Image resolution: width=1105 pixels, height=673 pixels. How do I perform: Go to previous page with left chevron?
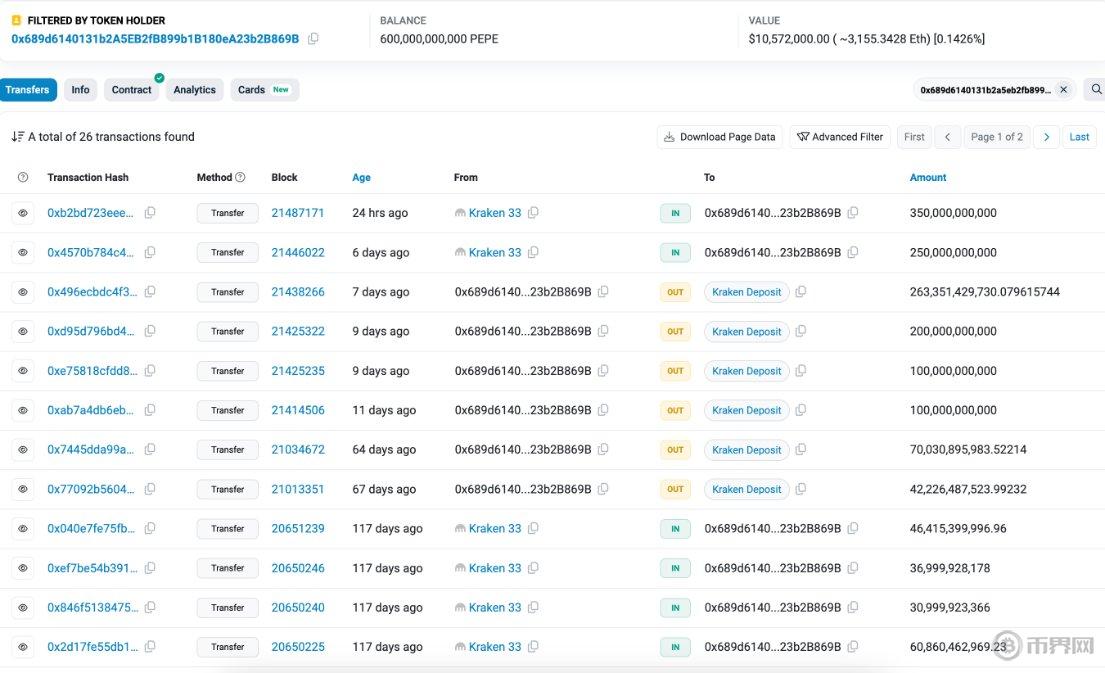point(947,137)
